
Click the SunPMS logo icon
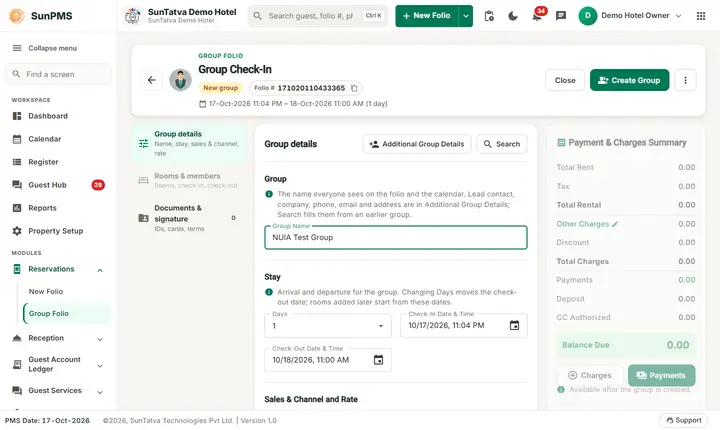[17, 16]
